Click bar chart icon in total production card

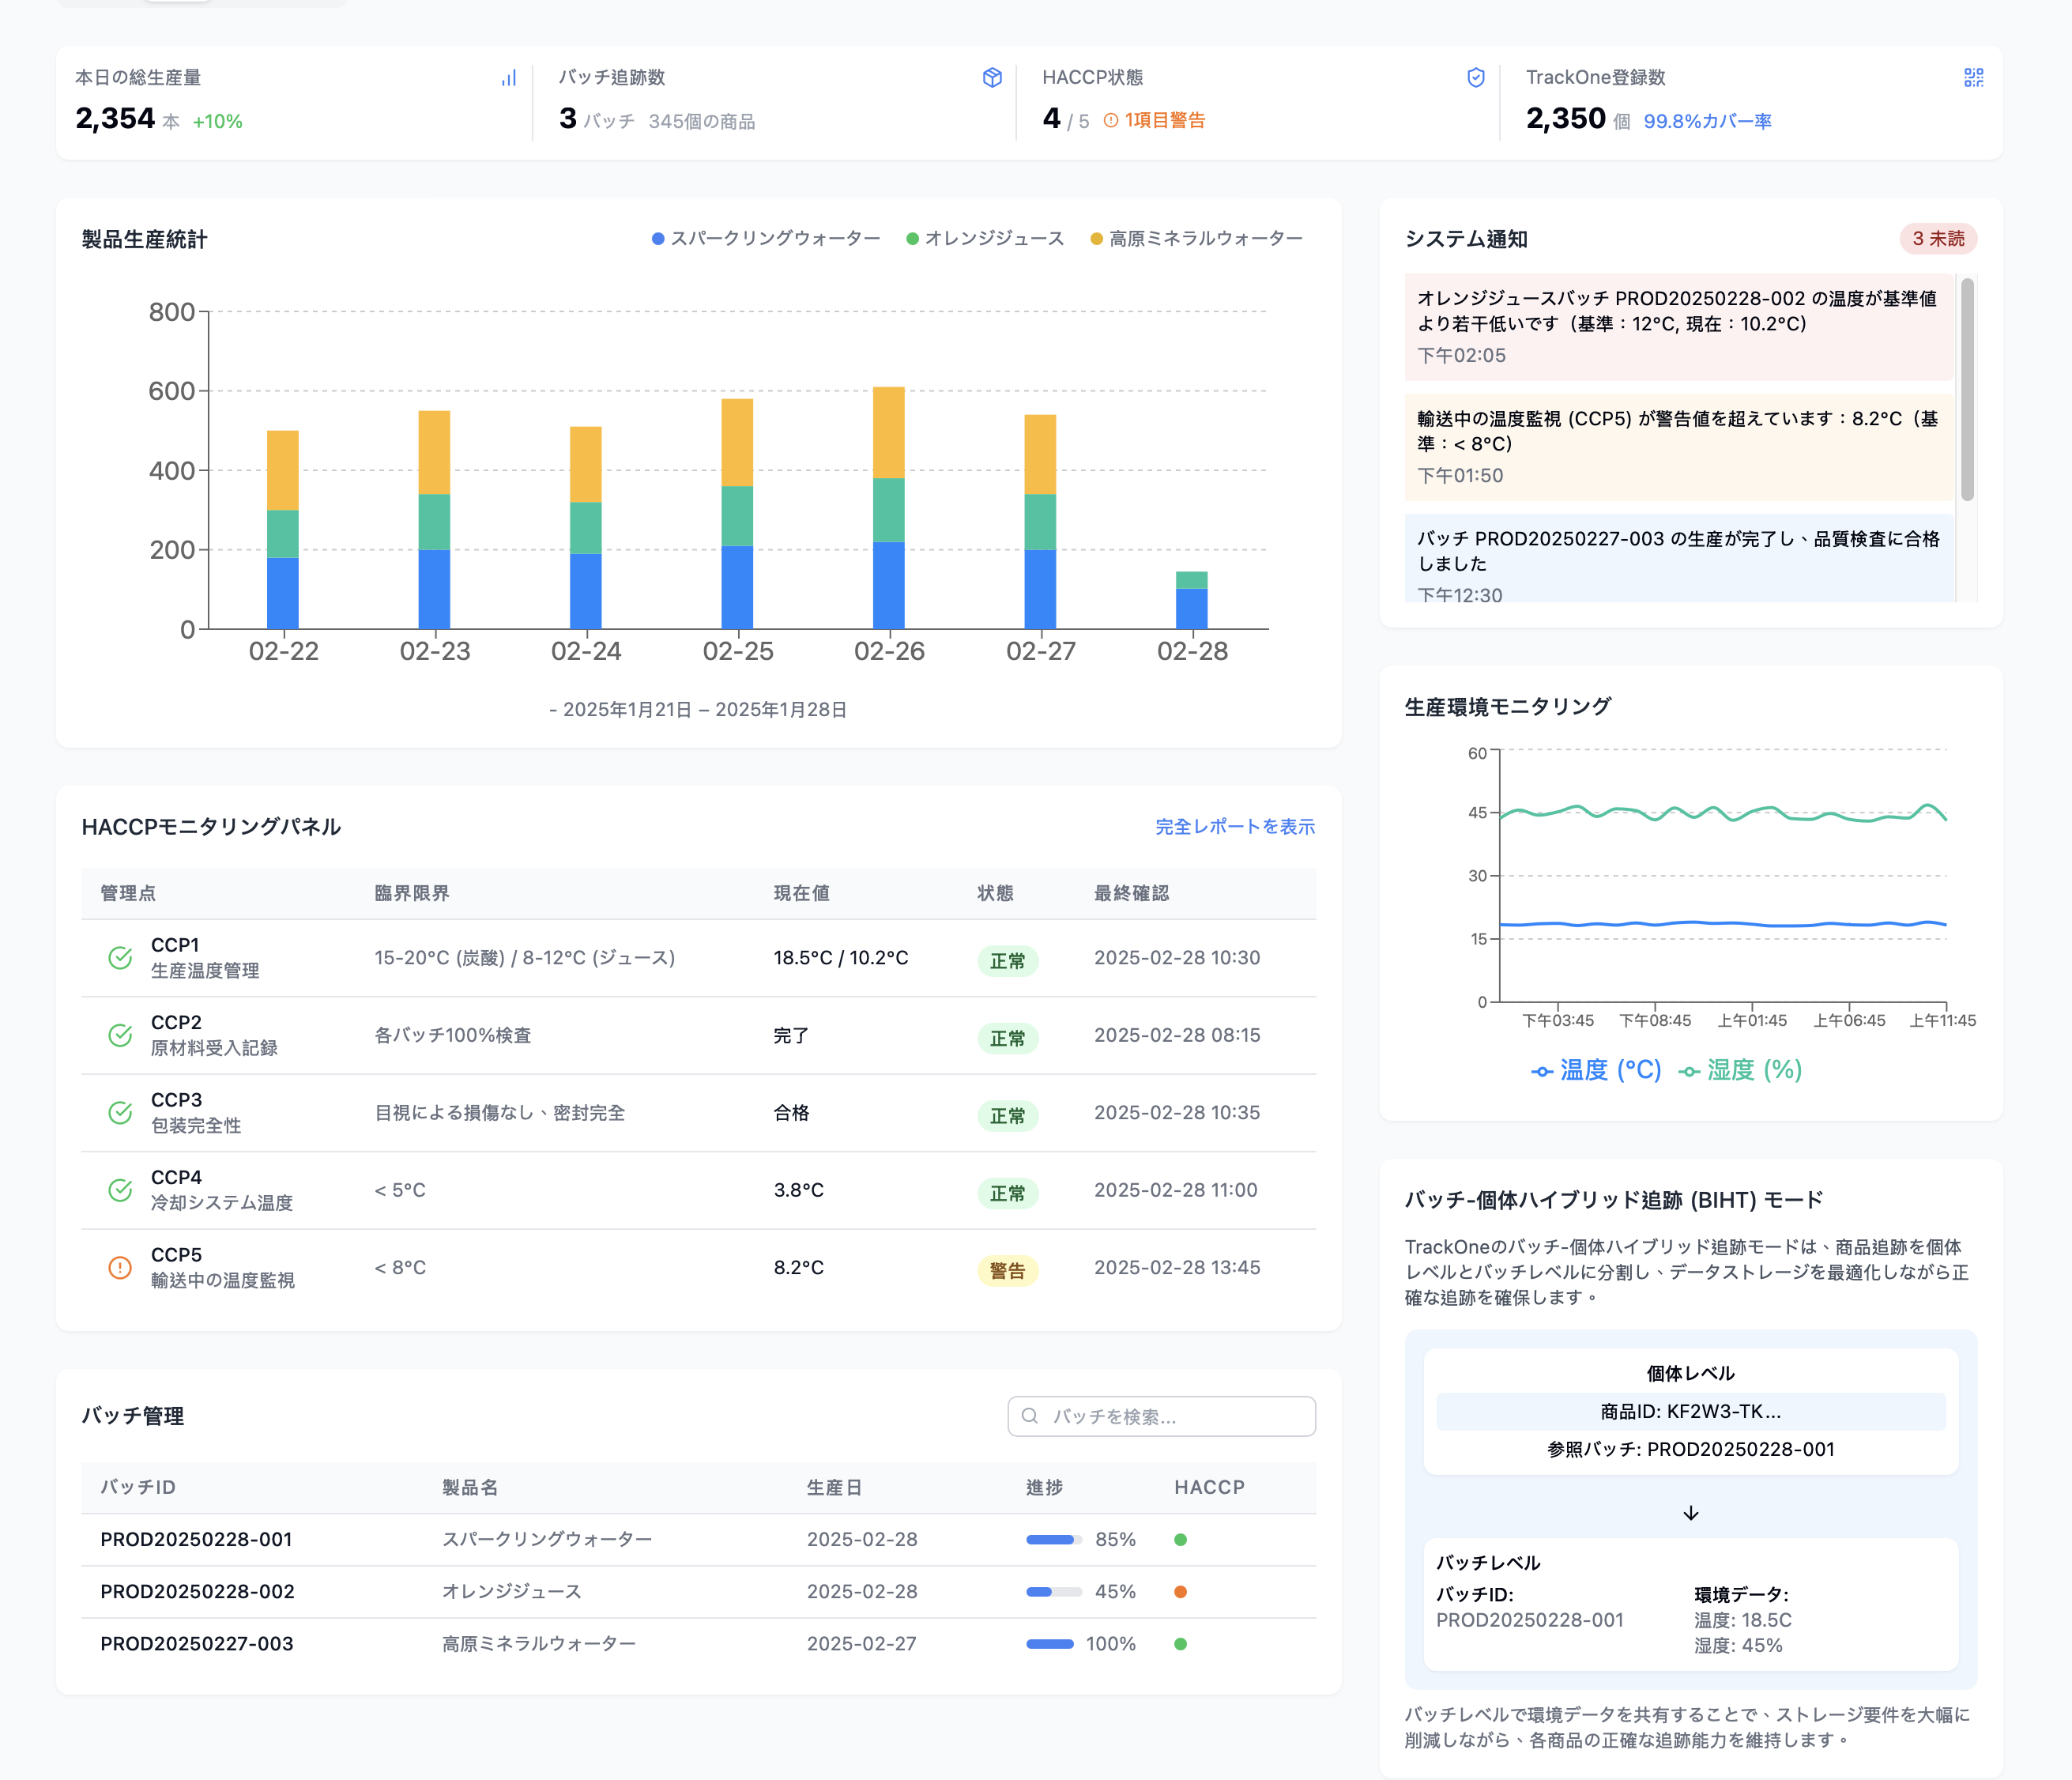pyautogui.click(x=509, y=78)
